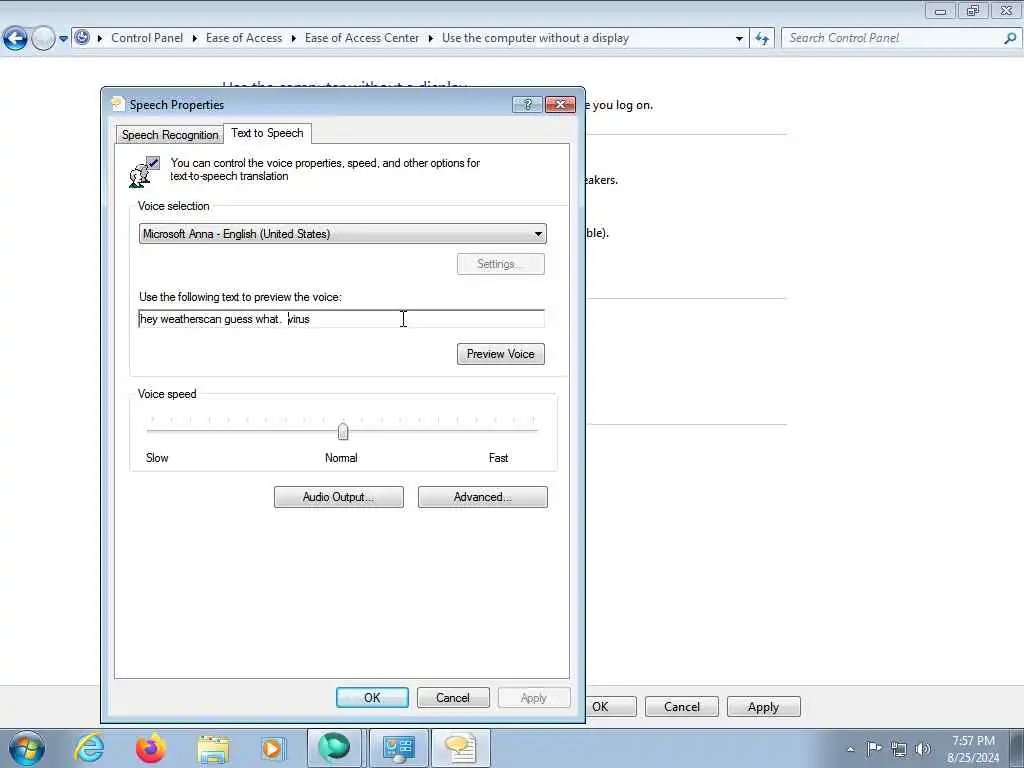Open the Windows Start menu orb
Viewport: 1024px width, 768px height.
coord(27,748)
